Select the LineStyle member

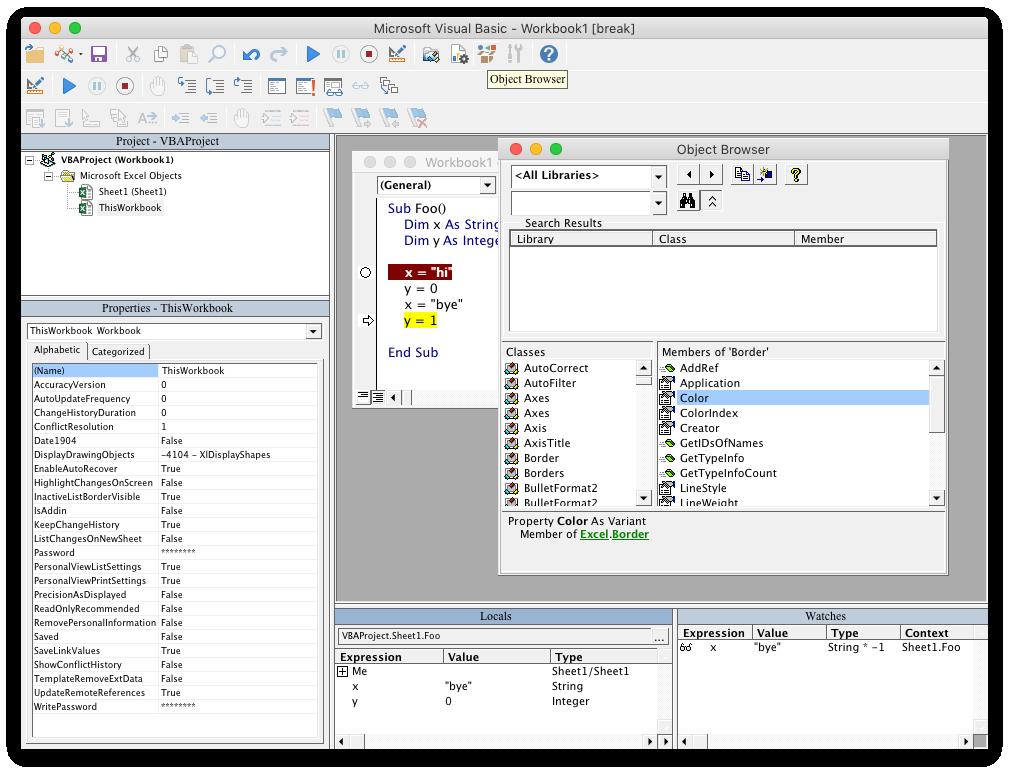[703, 488]
